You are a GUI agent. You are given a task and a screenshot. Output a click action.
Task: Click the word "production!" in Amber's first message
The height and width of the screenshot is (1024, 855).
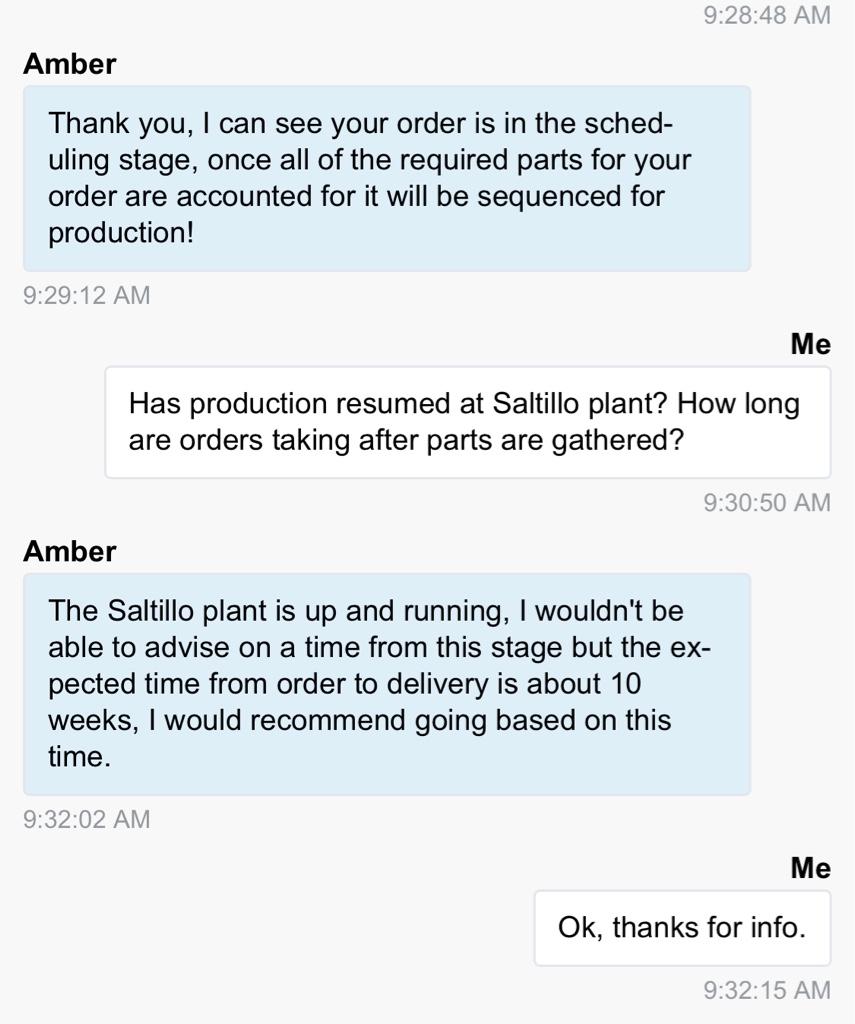(120, 232)
